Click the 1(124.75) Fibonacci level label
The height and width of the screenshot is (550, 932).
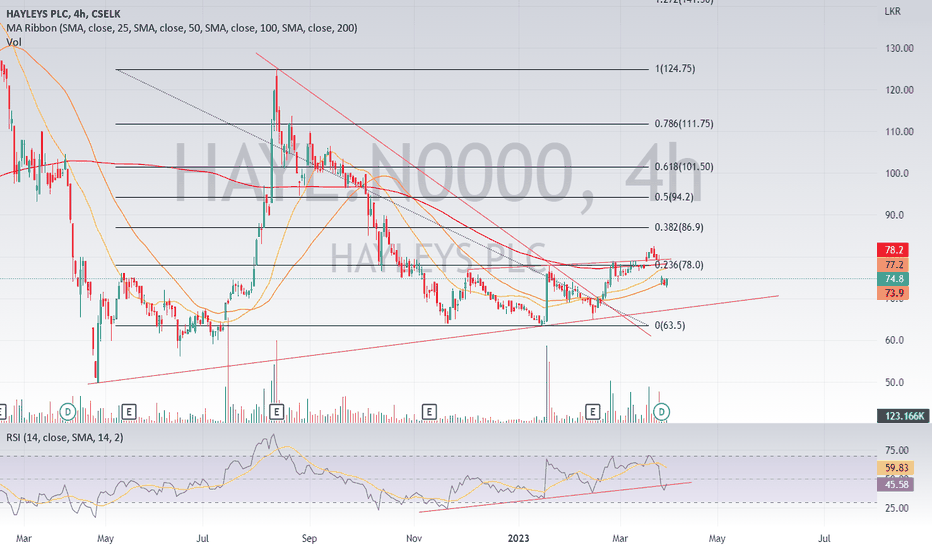tap(675, 69)
